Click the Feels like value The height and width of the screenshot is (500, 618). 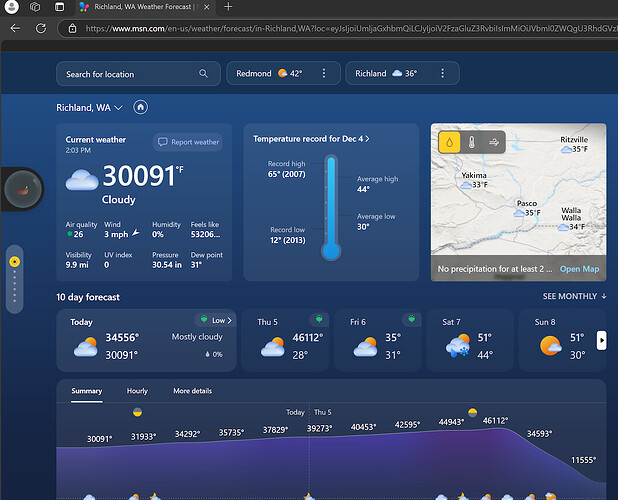coord(205,234)
